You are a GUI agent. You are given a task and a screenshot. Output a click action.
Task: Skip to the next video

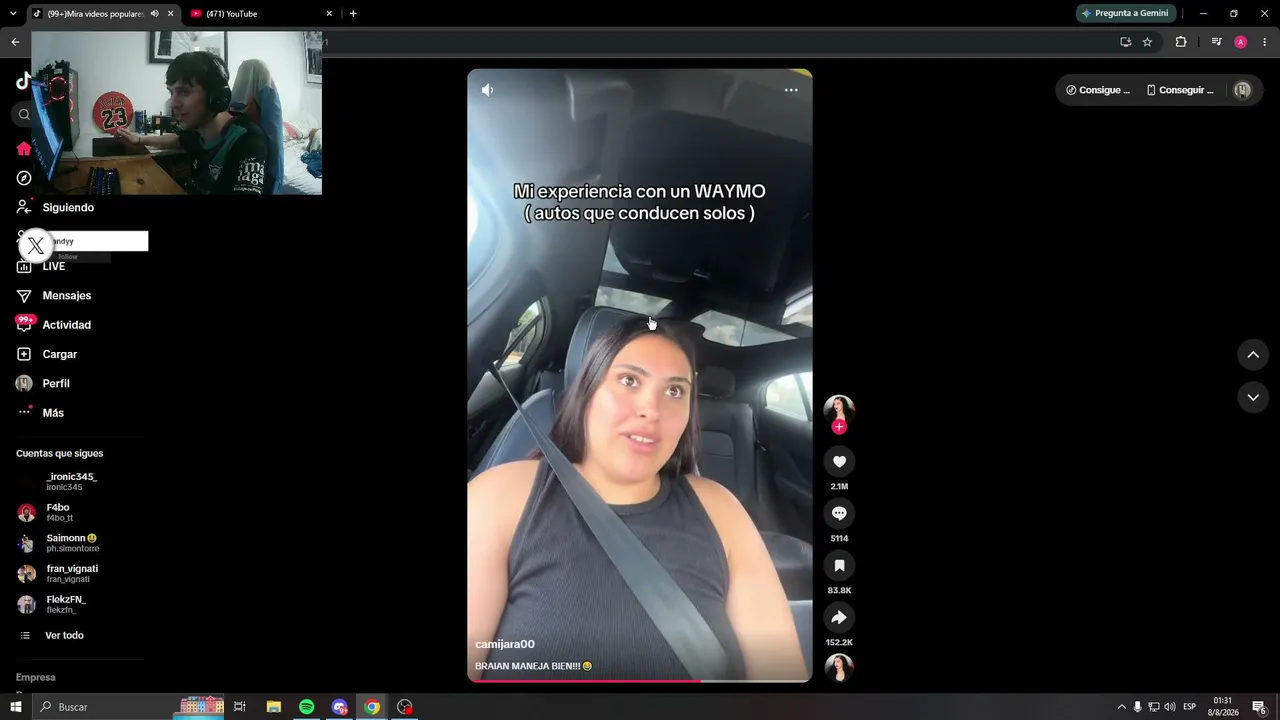[1253, 397]
